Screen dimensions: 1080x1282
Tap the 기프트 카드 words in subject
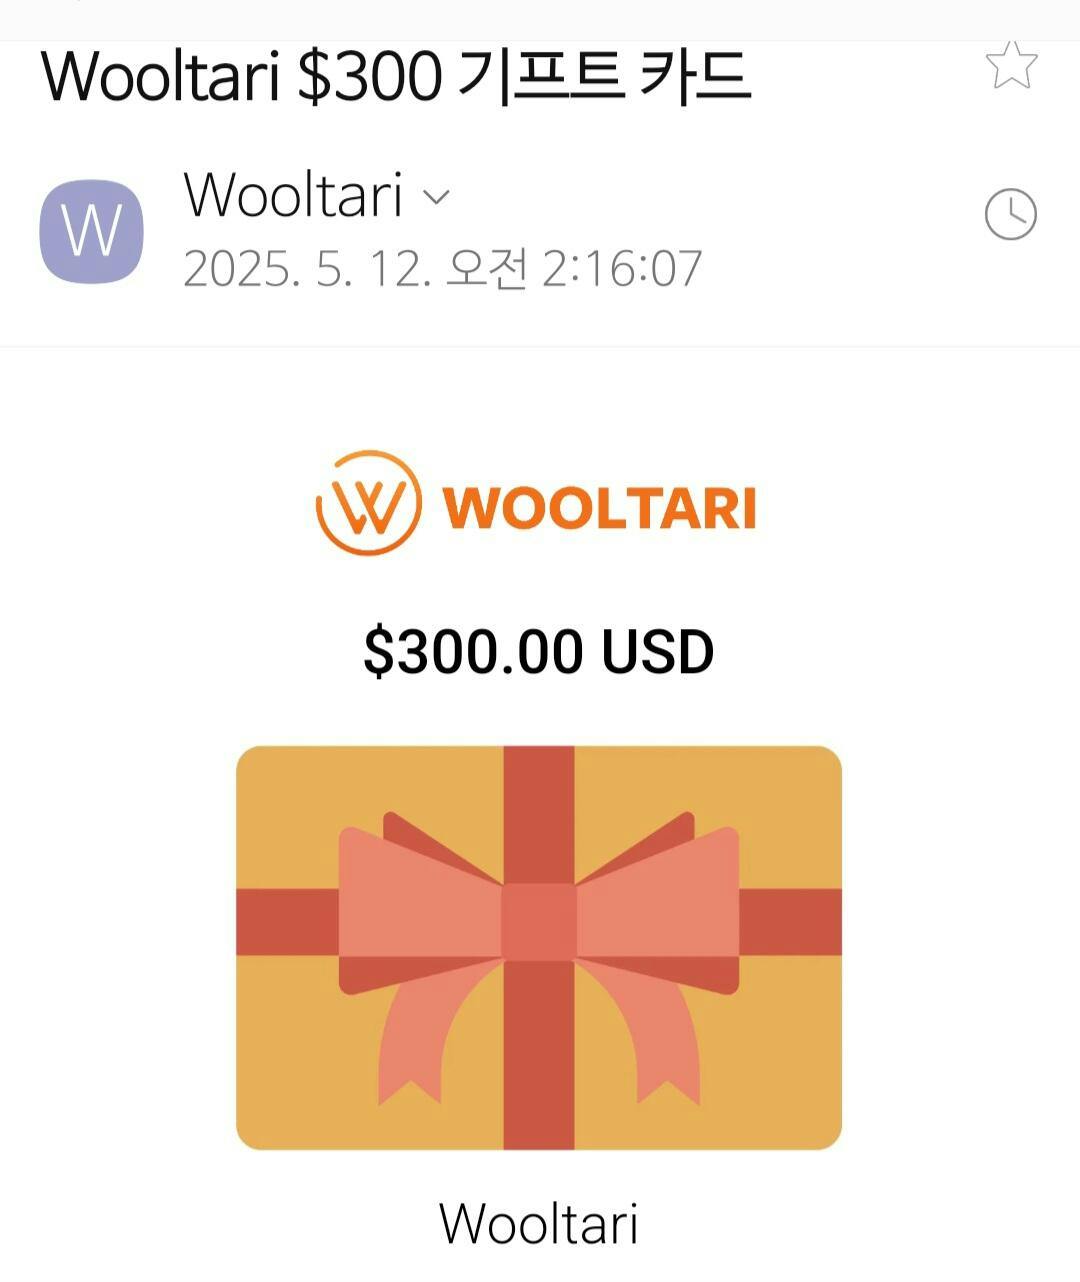[x=603, y=77]
